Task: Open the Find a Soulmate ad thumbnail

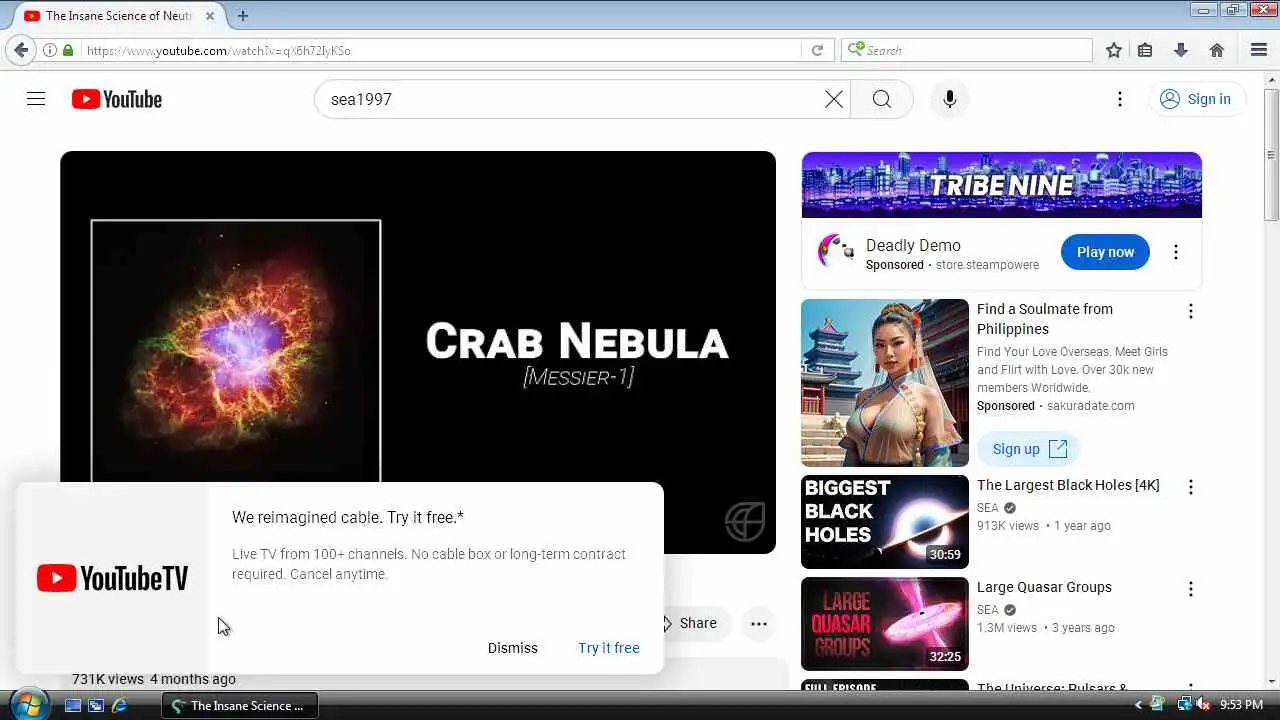Action: pos(885,383)
